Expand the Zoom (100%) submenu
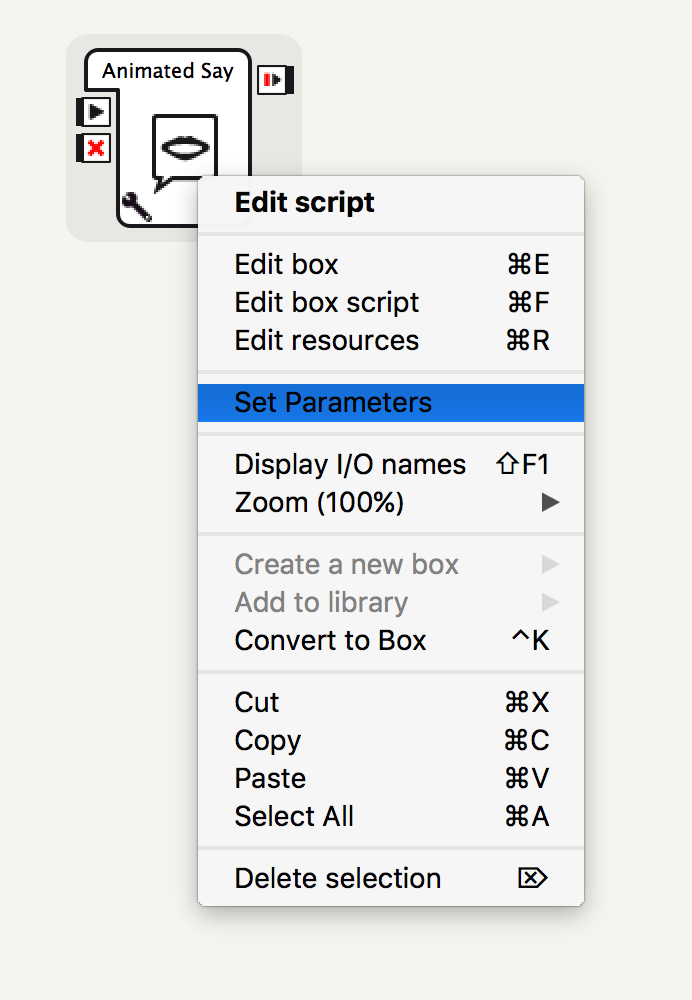The height and width of the screenshot is (1000, 692). [x=320, y=503]
